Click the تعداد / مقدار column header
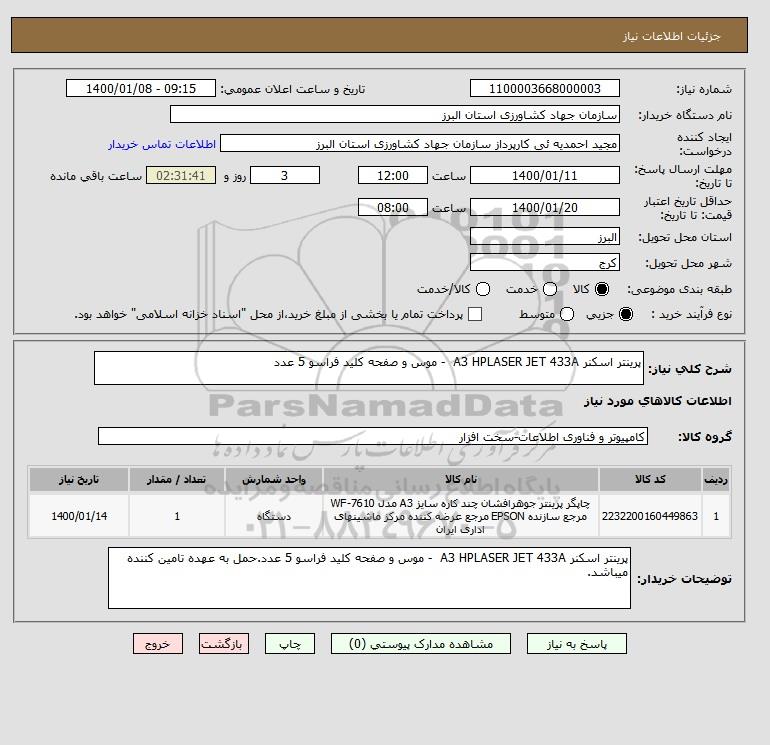Screen dimensions: 770x745 (x=177, y=479)
